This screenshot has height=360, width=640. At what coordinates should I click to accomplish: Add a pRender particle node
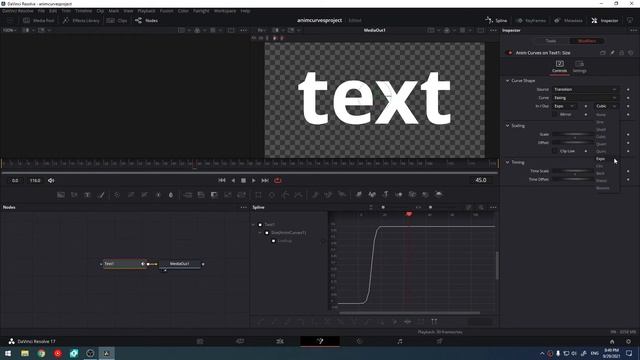pyautogui.click(x=342, y=195)
